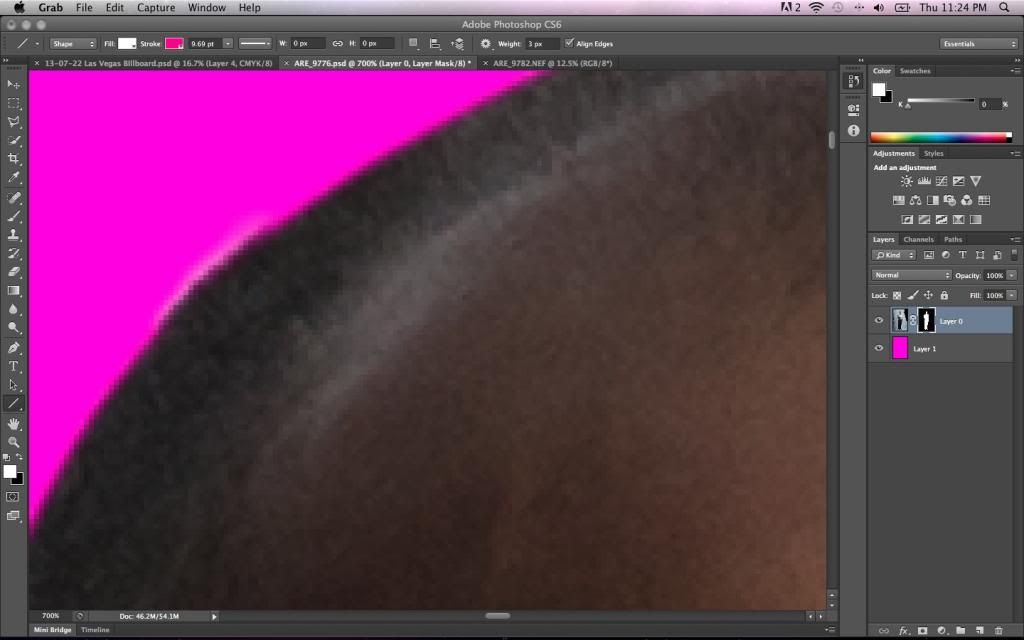Add a Color Balance adjustment
The image size is (1024, 640).
[916, 200]
